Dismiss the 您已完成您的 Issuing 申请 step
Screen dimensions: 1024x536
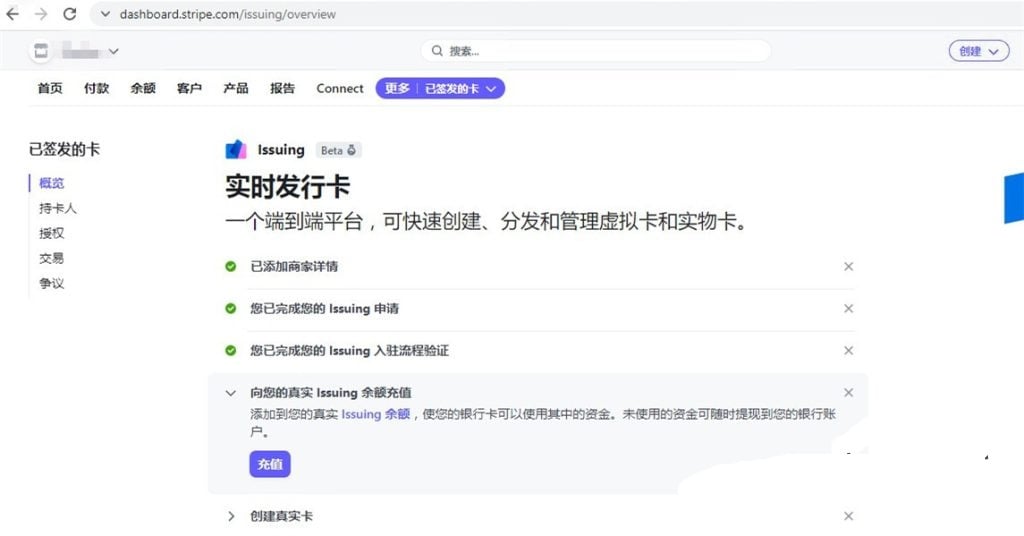(x=848, y=308)
